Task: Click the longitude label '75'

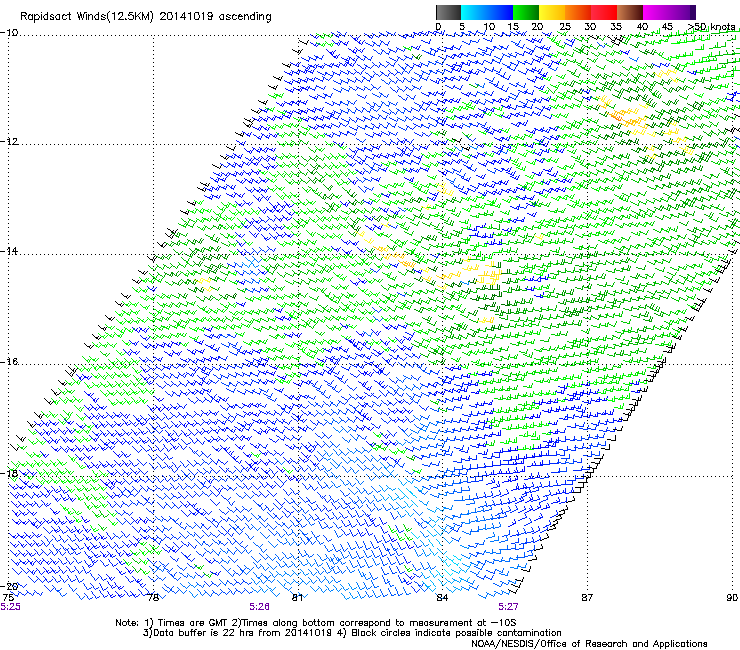Action: coord(8,598)
